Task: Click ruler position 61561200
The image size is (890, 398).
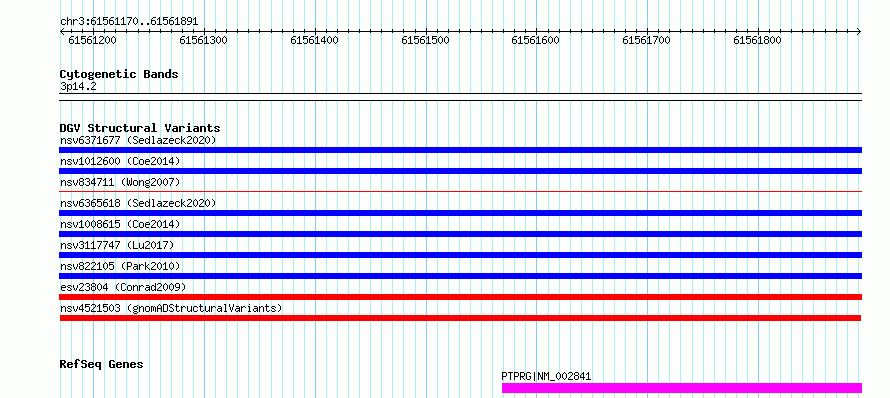Action: point(92,40)
